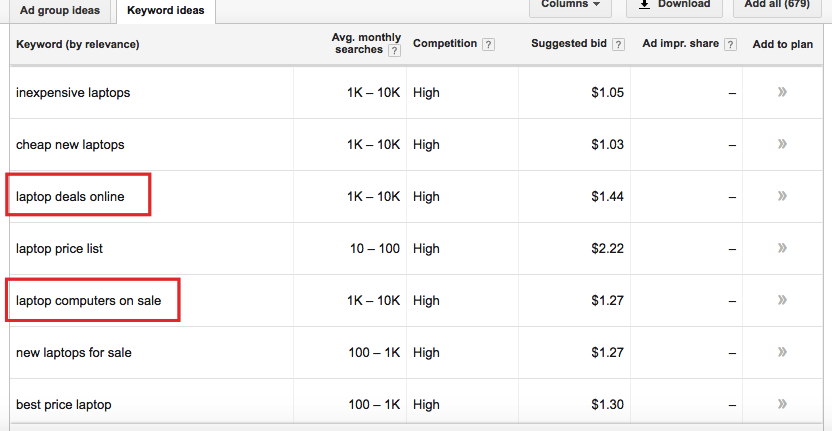Add 'cheap new laptops' to plan arrow
Screen dimensions: 832x431
click(x=782, y=144)
